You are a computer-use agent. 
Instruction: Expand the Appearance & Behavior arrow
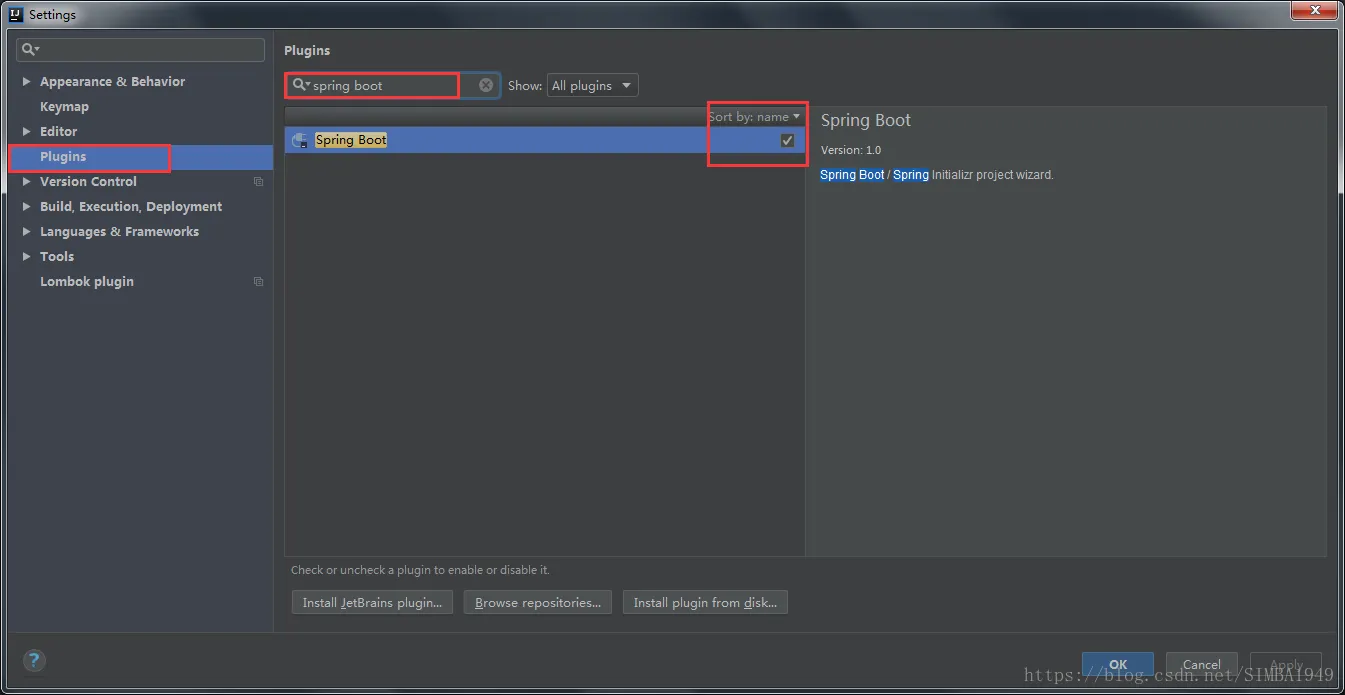click(x=27, y=82)
